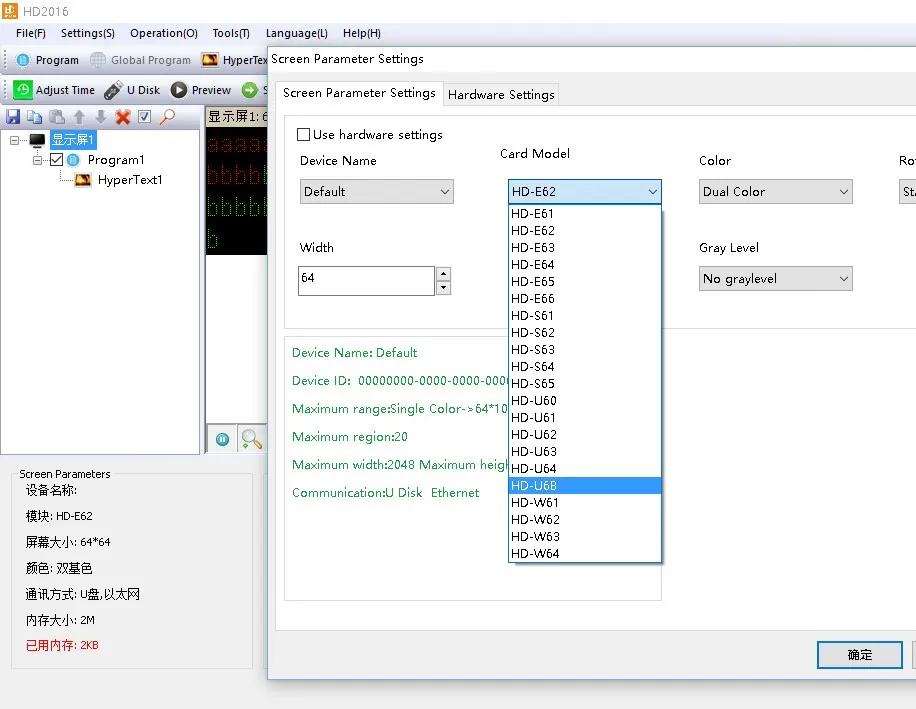This screenshot has height=709, width=916.
Task: Switch to Screen Parameter Settings tab
Action: [359, 93]
